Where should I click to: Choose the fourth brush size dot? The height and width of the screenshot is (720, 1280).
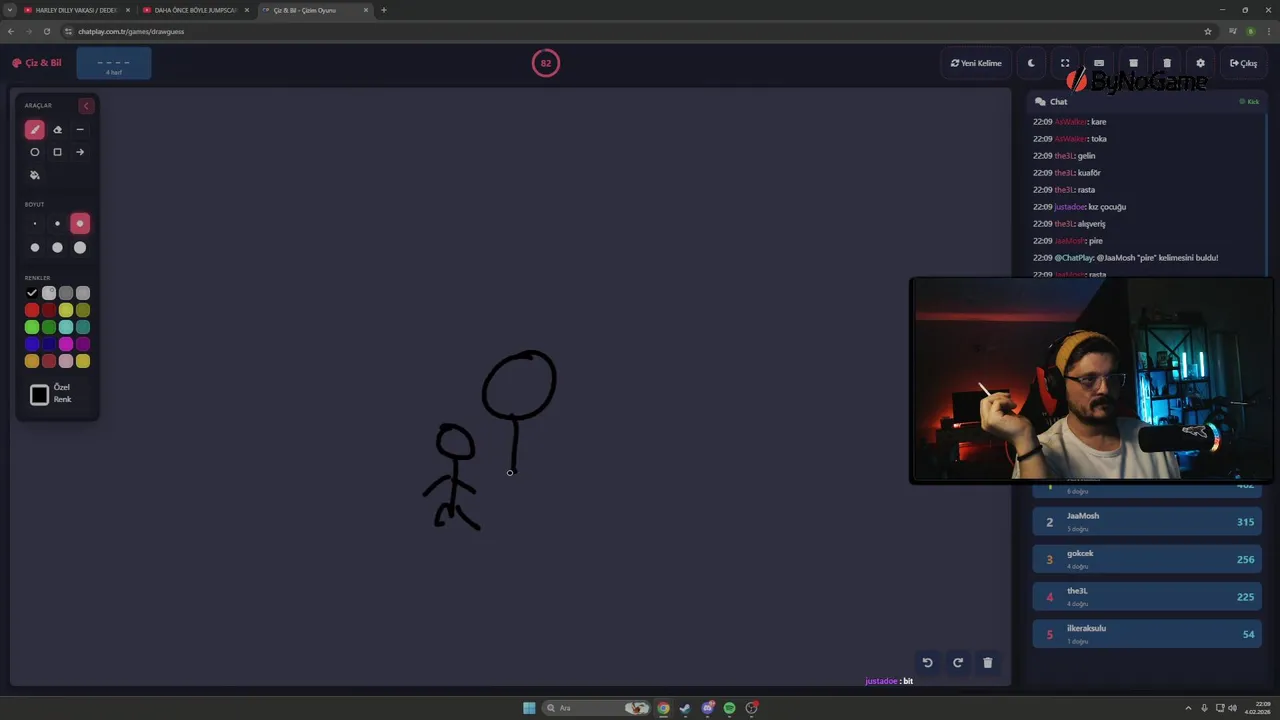tap(35, 247)
